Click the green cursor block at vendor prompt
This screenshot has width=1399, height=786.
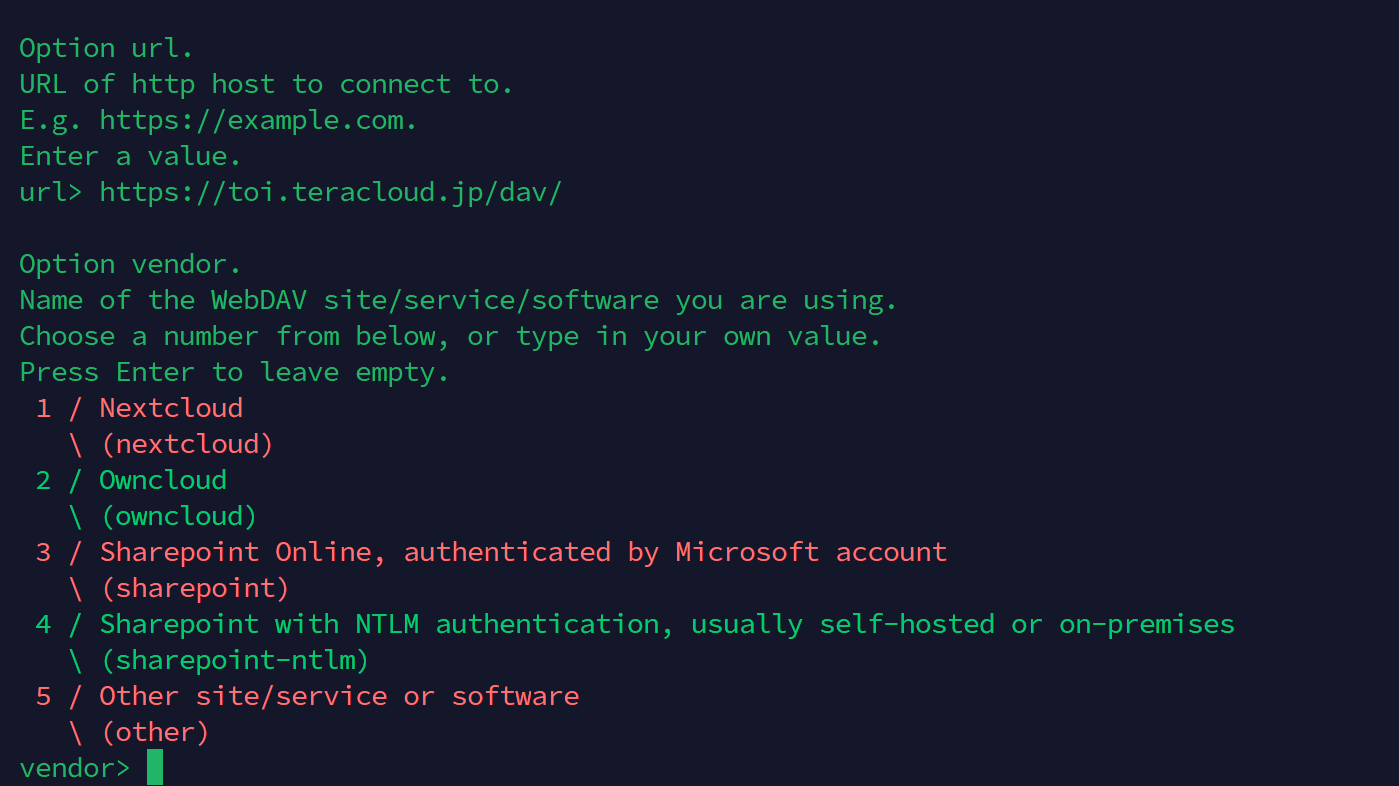coord(155,767)
